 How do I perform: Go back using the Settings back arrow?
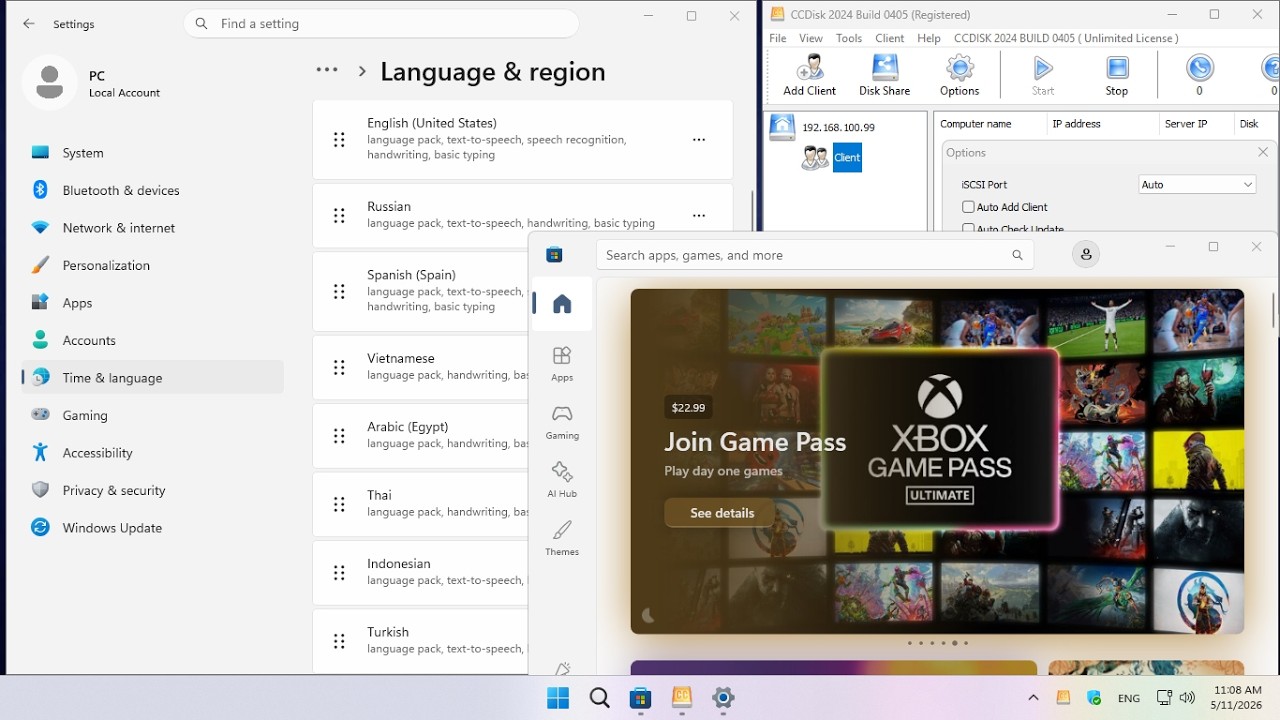point(29,24)
